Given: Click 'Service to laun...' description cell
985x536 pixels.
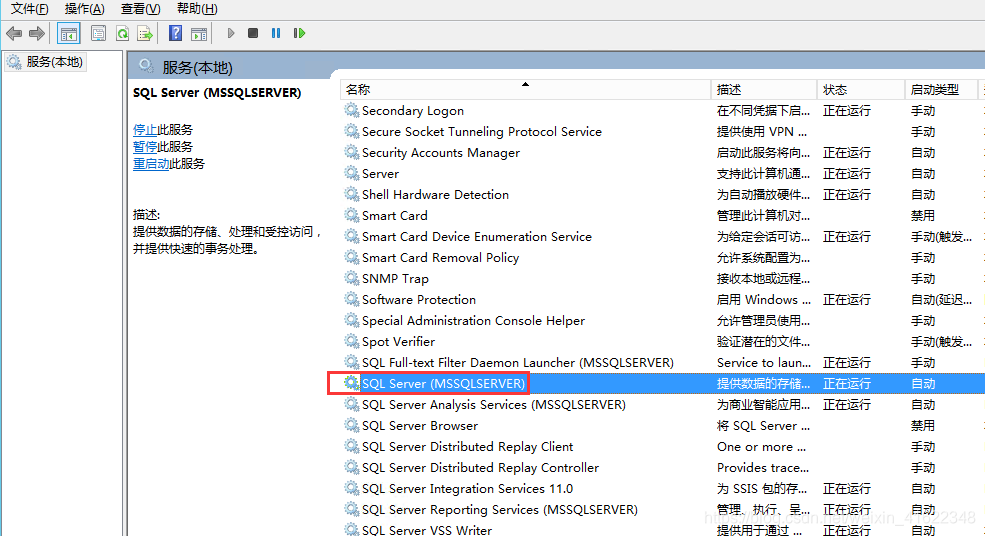Looking at the screenshot, I should point(764,363).
